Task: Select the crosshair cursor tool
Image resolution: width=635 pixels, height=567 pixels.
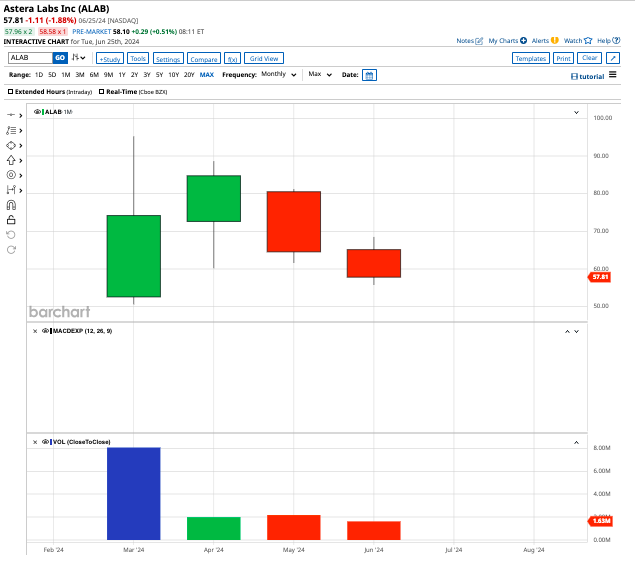Action: [x=11, y=116]
